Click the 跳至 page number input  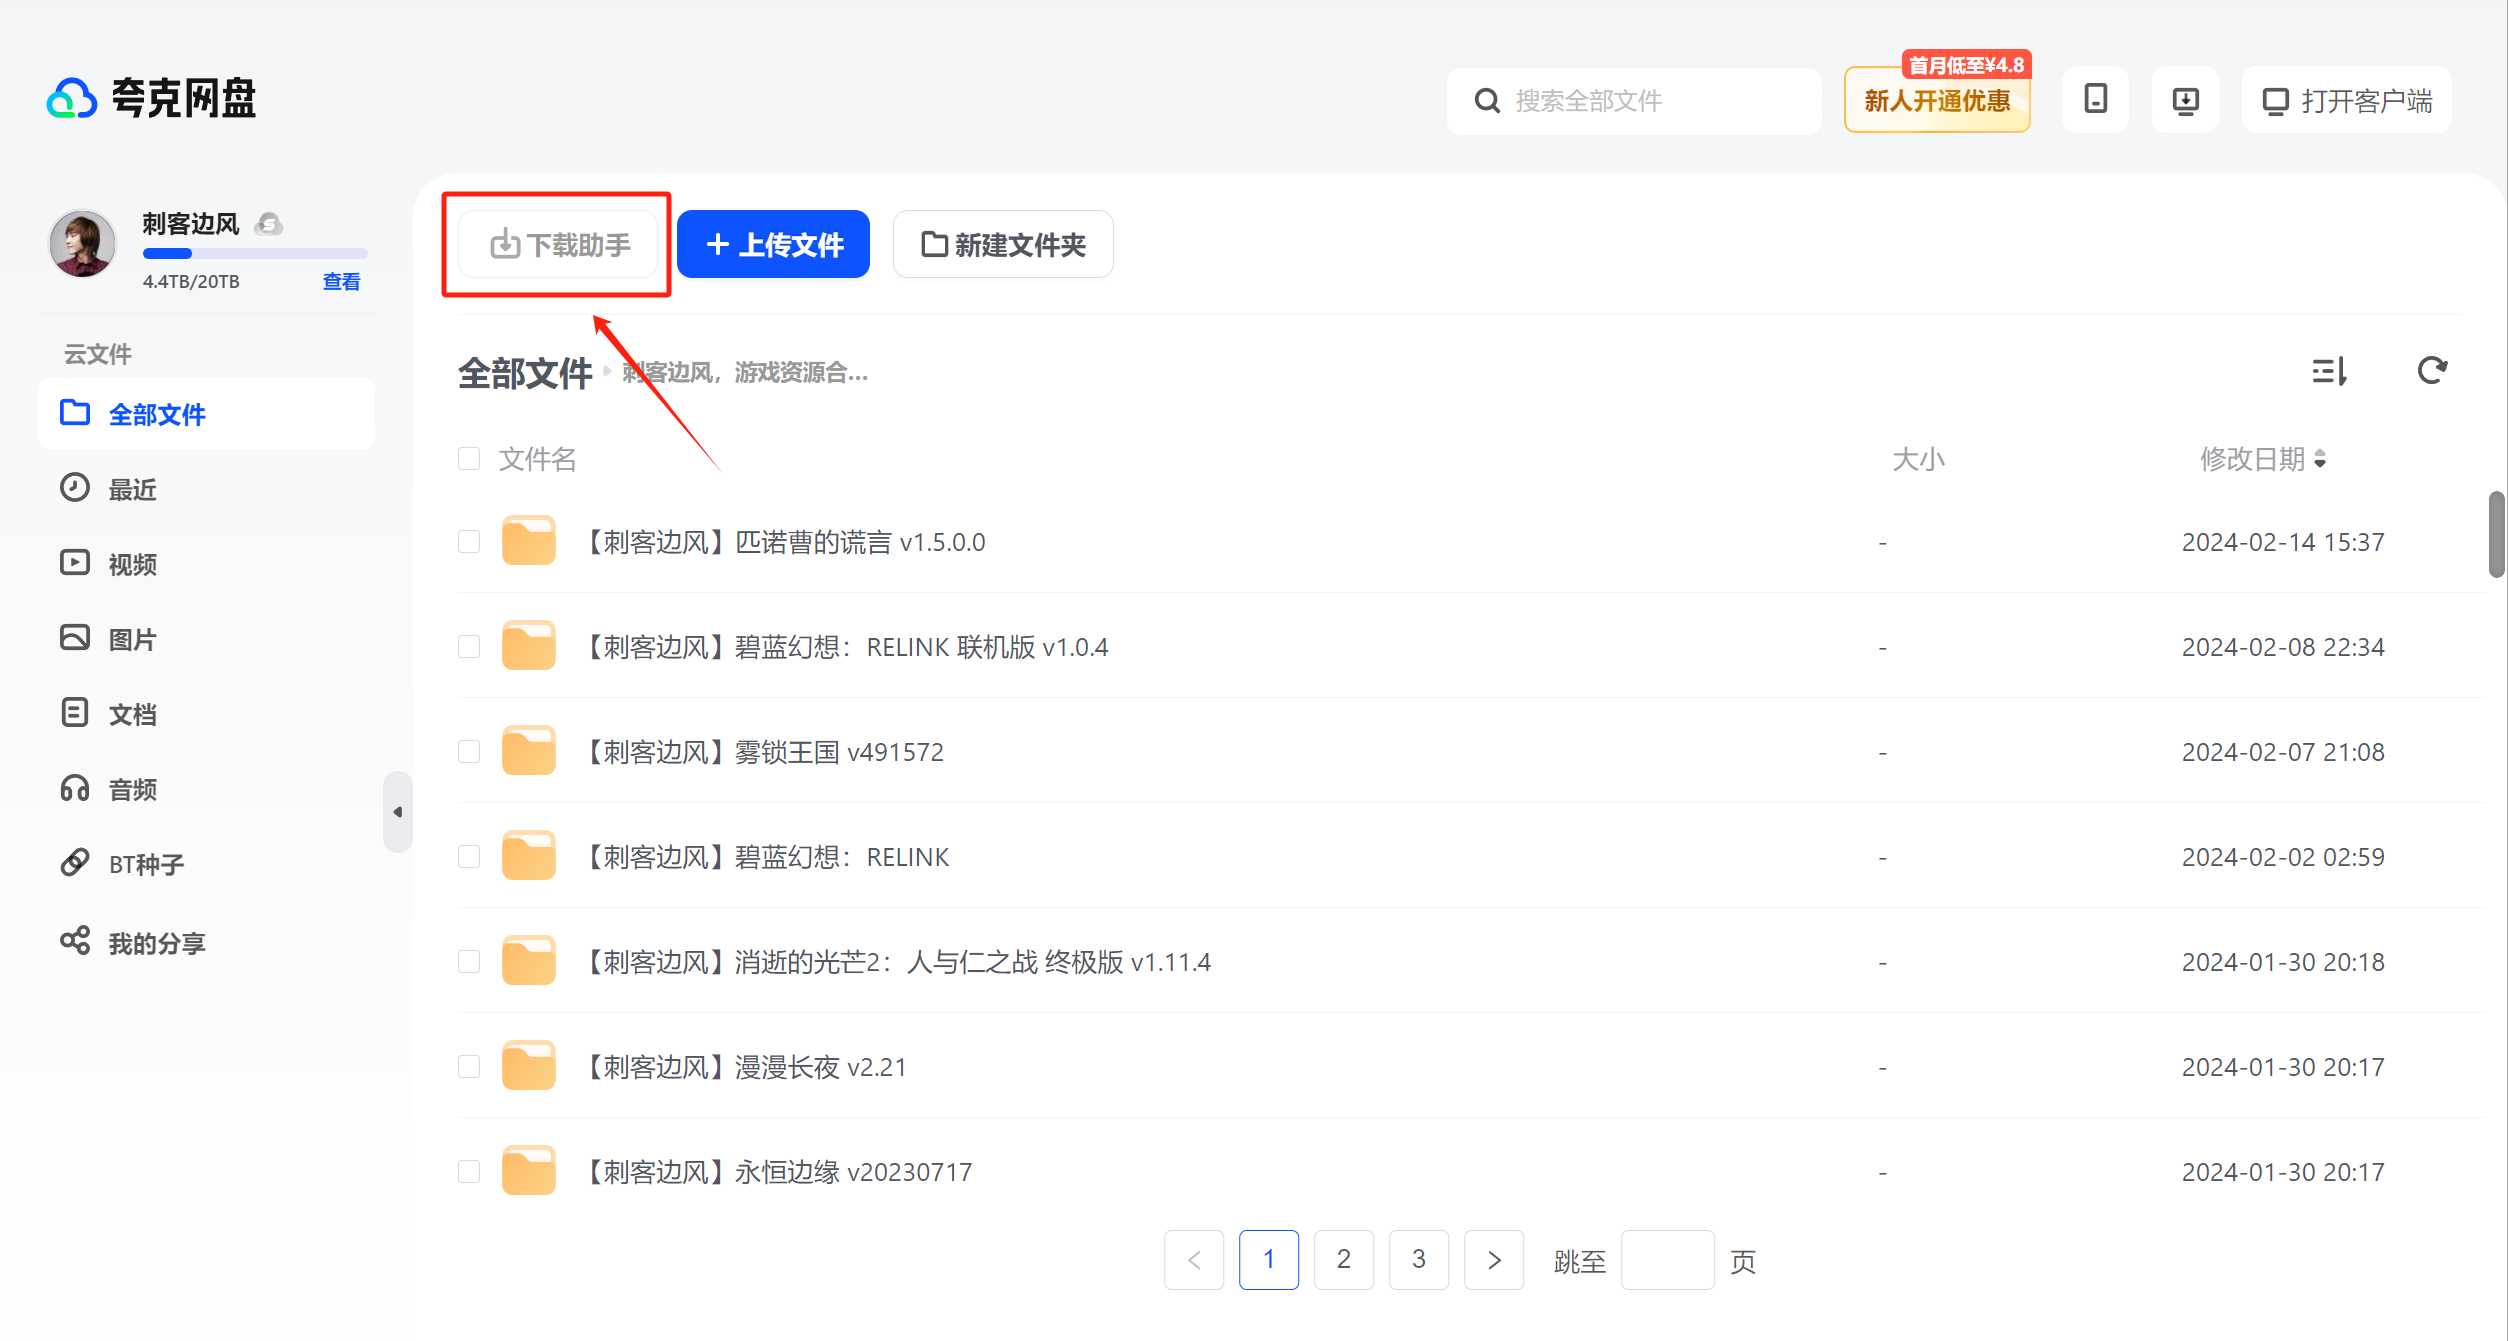(x=1668, y=1260)
